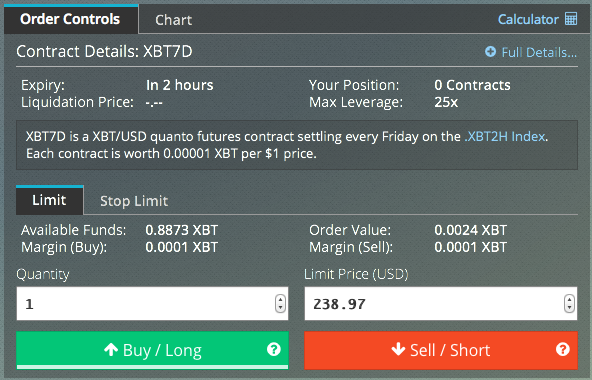592x380 pixels.
Task: Switch to the Stop Limit tab
Action: [134, 201]
